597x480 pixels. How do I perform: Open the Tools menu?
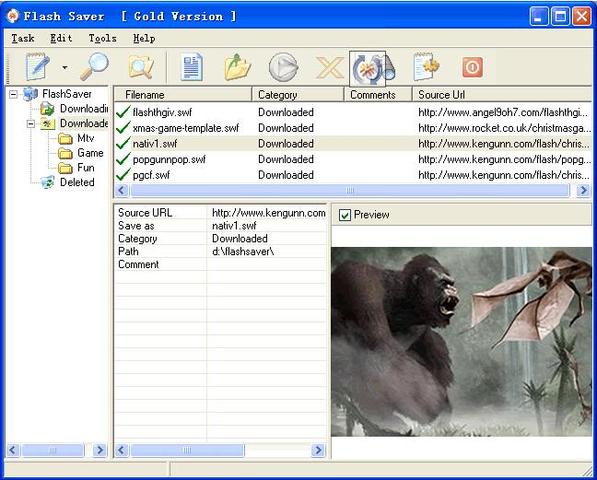(x=102, y=38)
